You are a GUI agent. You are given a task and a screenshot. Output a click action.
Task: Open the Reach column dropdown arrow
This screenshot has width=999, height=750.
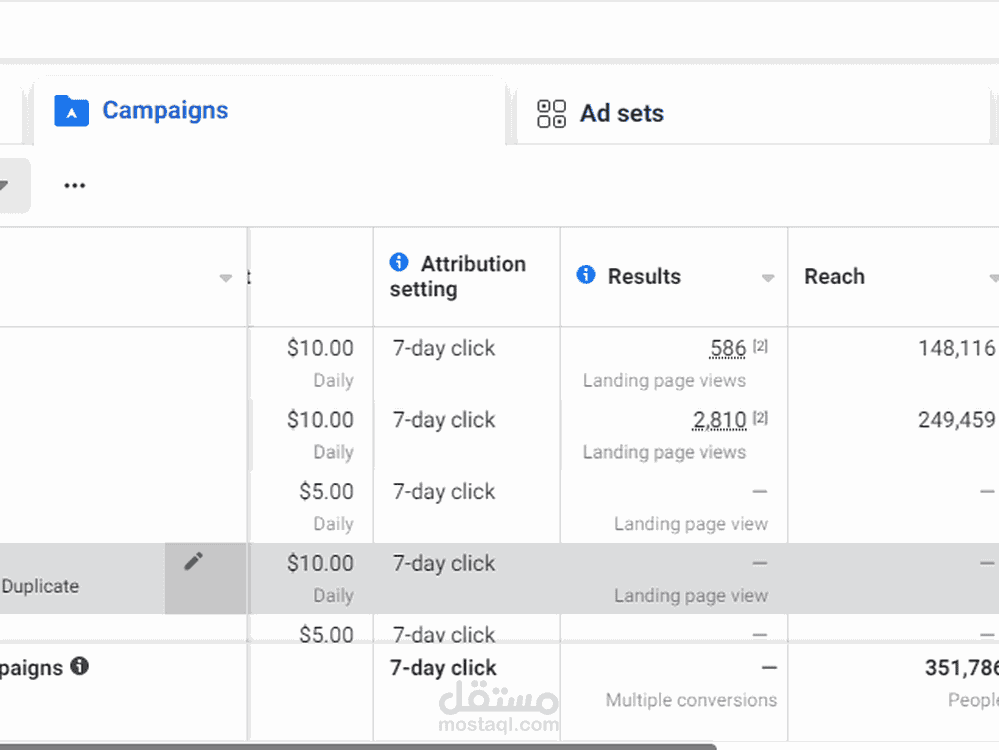click(x=993, y=279)
